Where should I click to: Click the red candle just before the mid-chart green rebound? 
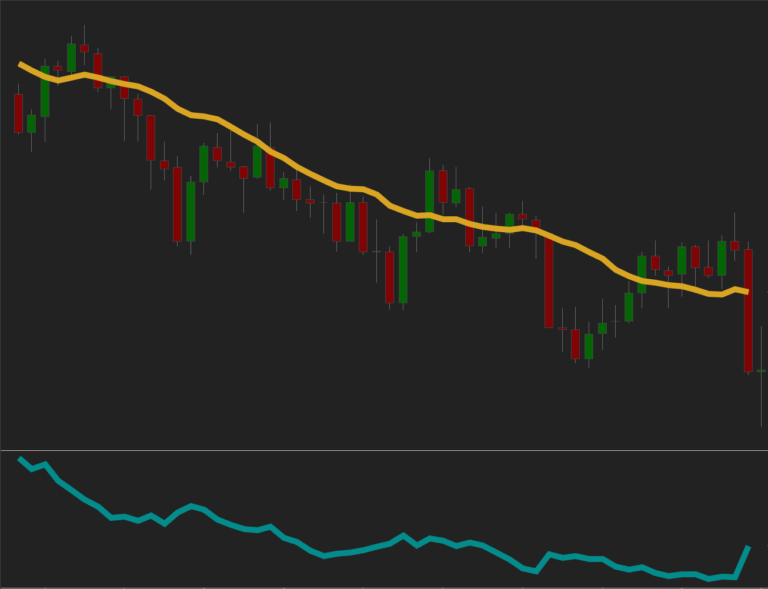pos(390,277)
